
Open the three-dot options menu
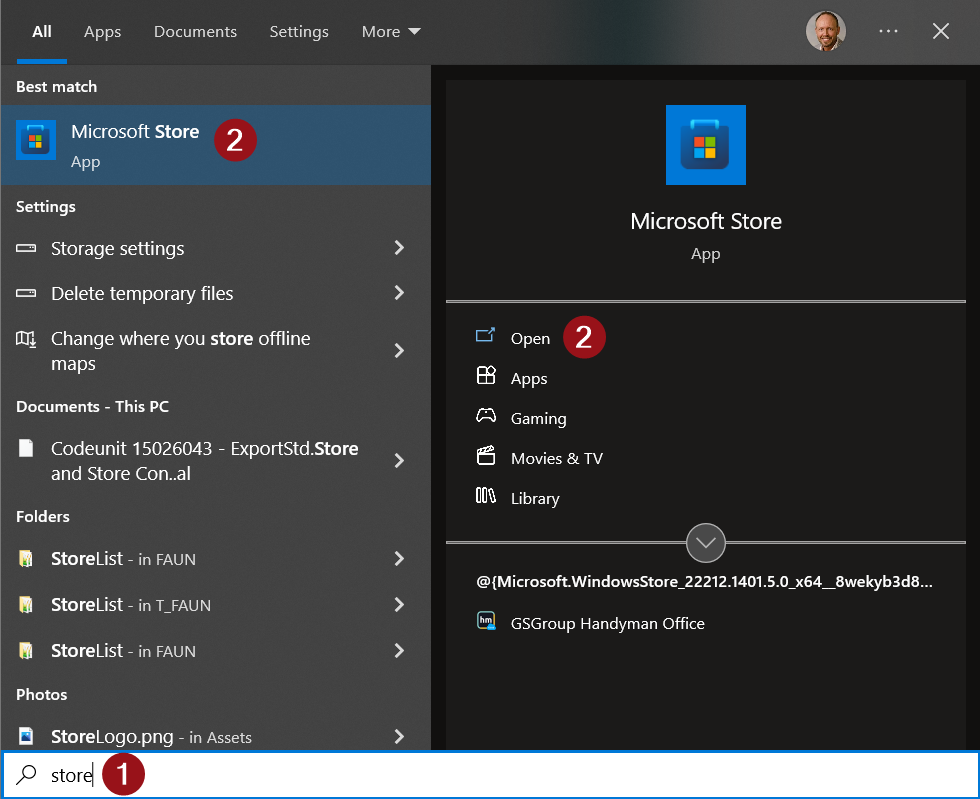[888, 31]
